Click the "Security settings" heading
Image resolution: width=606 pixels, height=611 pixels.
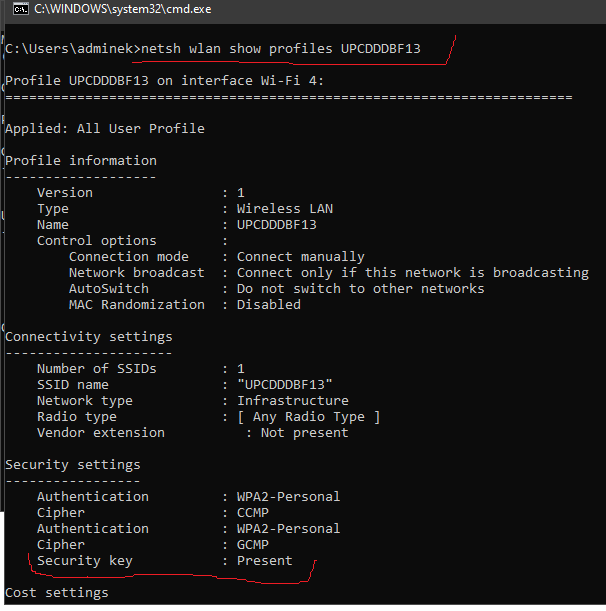coord(73,465)
